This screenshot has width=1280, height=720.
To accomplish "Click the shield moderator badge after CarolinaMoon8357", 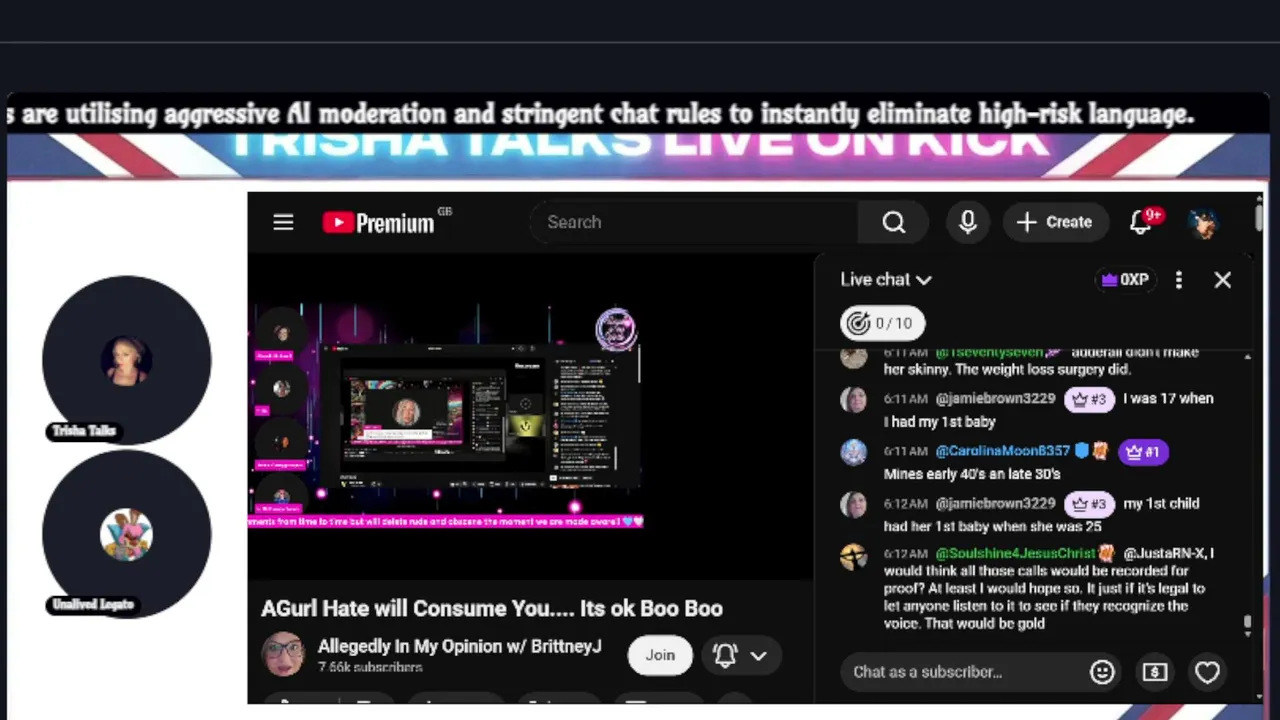I will click(1082, 451).
